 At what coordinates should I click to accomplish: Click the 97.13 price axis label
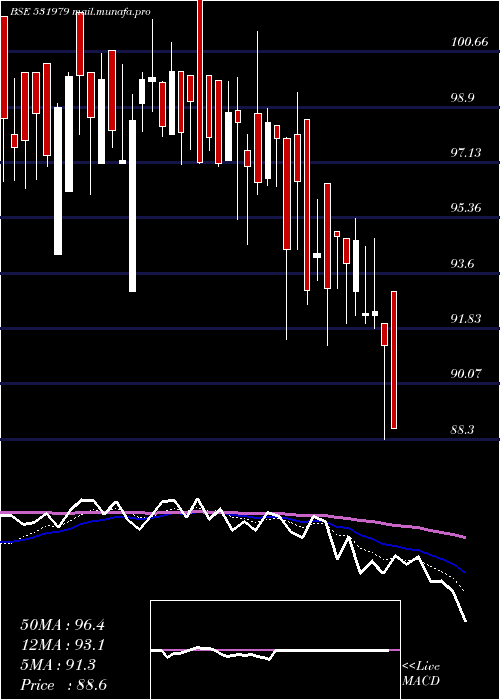(x=466, y=153)
